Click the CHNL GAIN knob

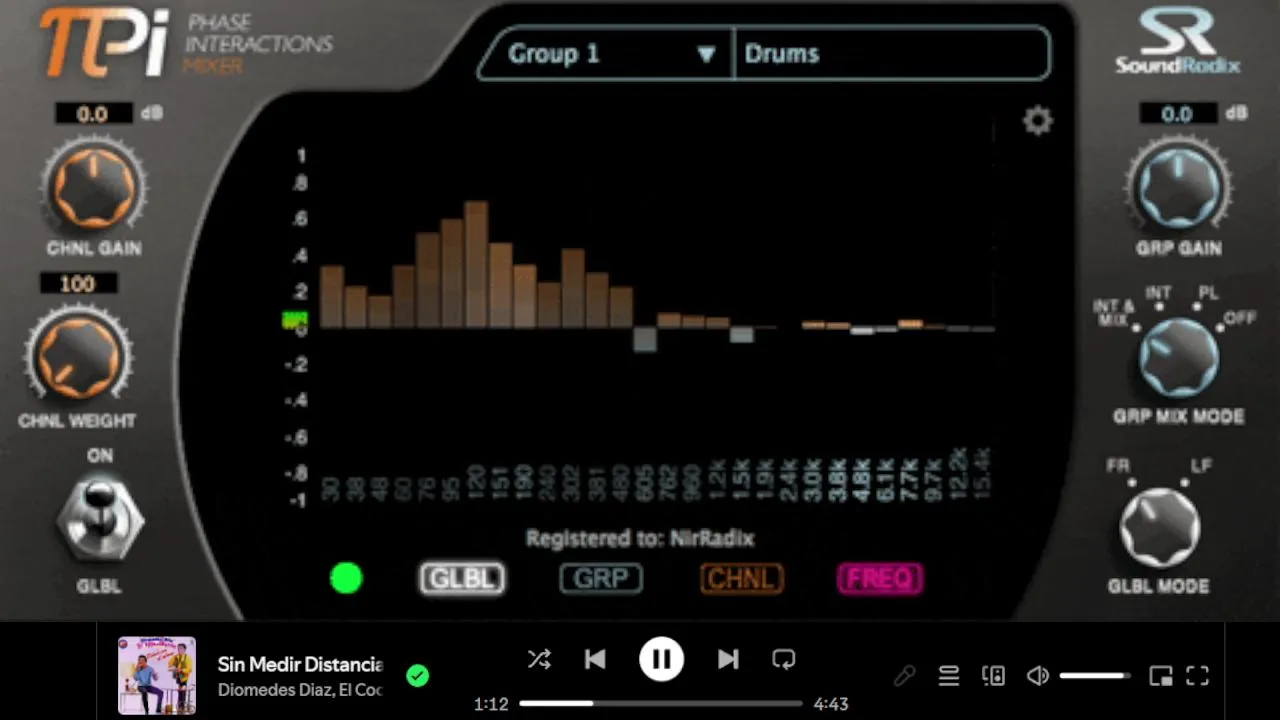[94, 187]
